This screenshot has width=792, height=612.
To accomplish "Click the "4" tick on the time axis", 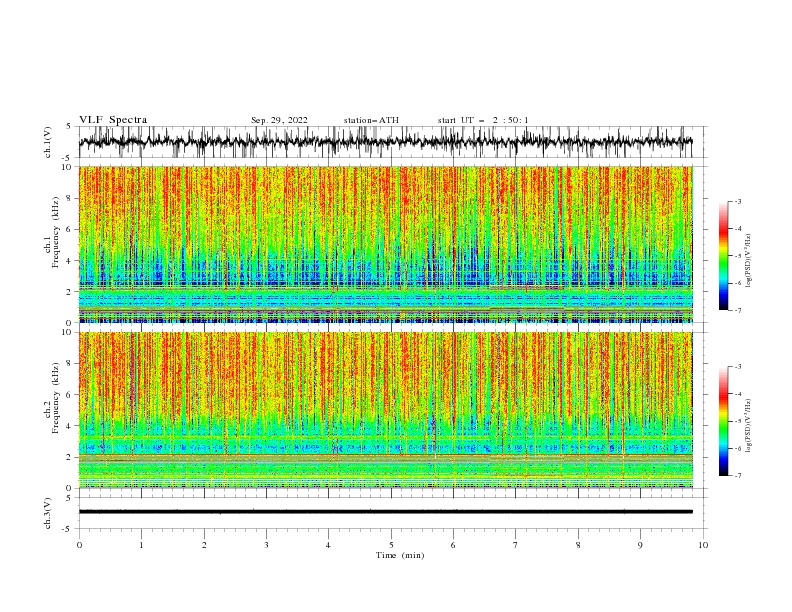I will [x=328, y=545].
